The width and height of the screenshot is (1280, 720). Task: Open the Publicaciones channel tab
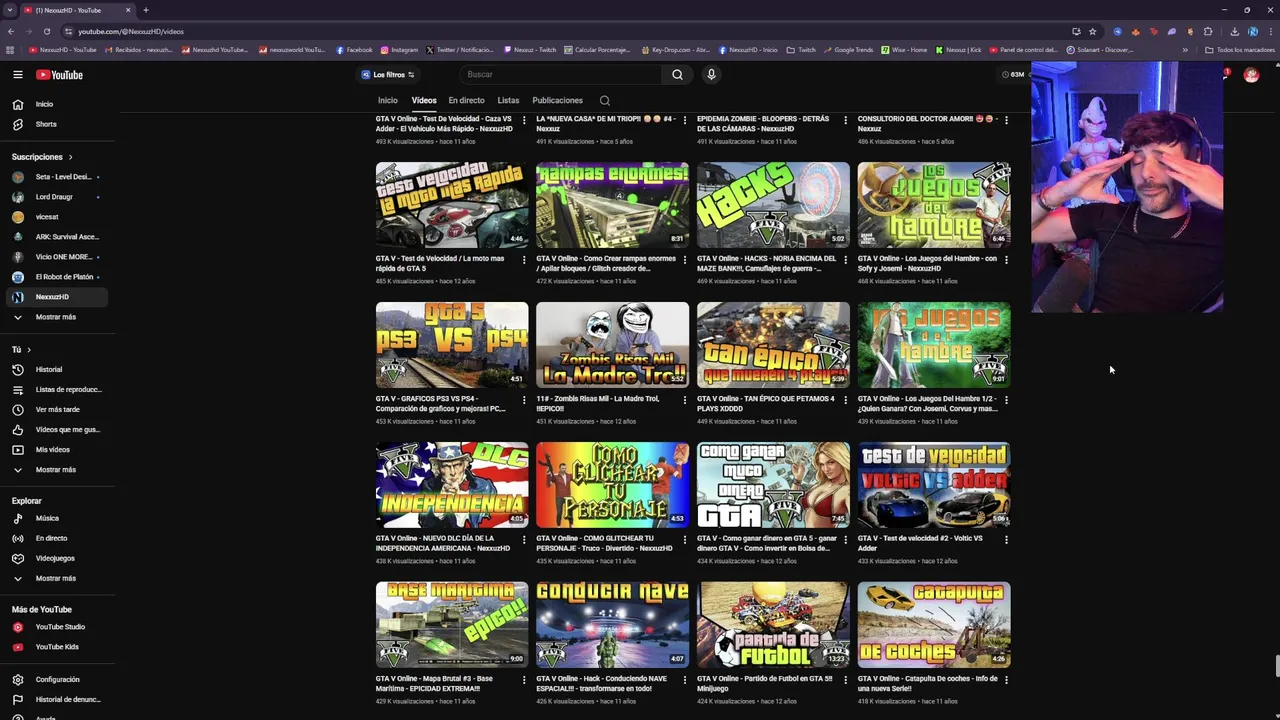point(557,101)
